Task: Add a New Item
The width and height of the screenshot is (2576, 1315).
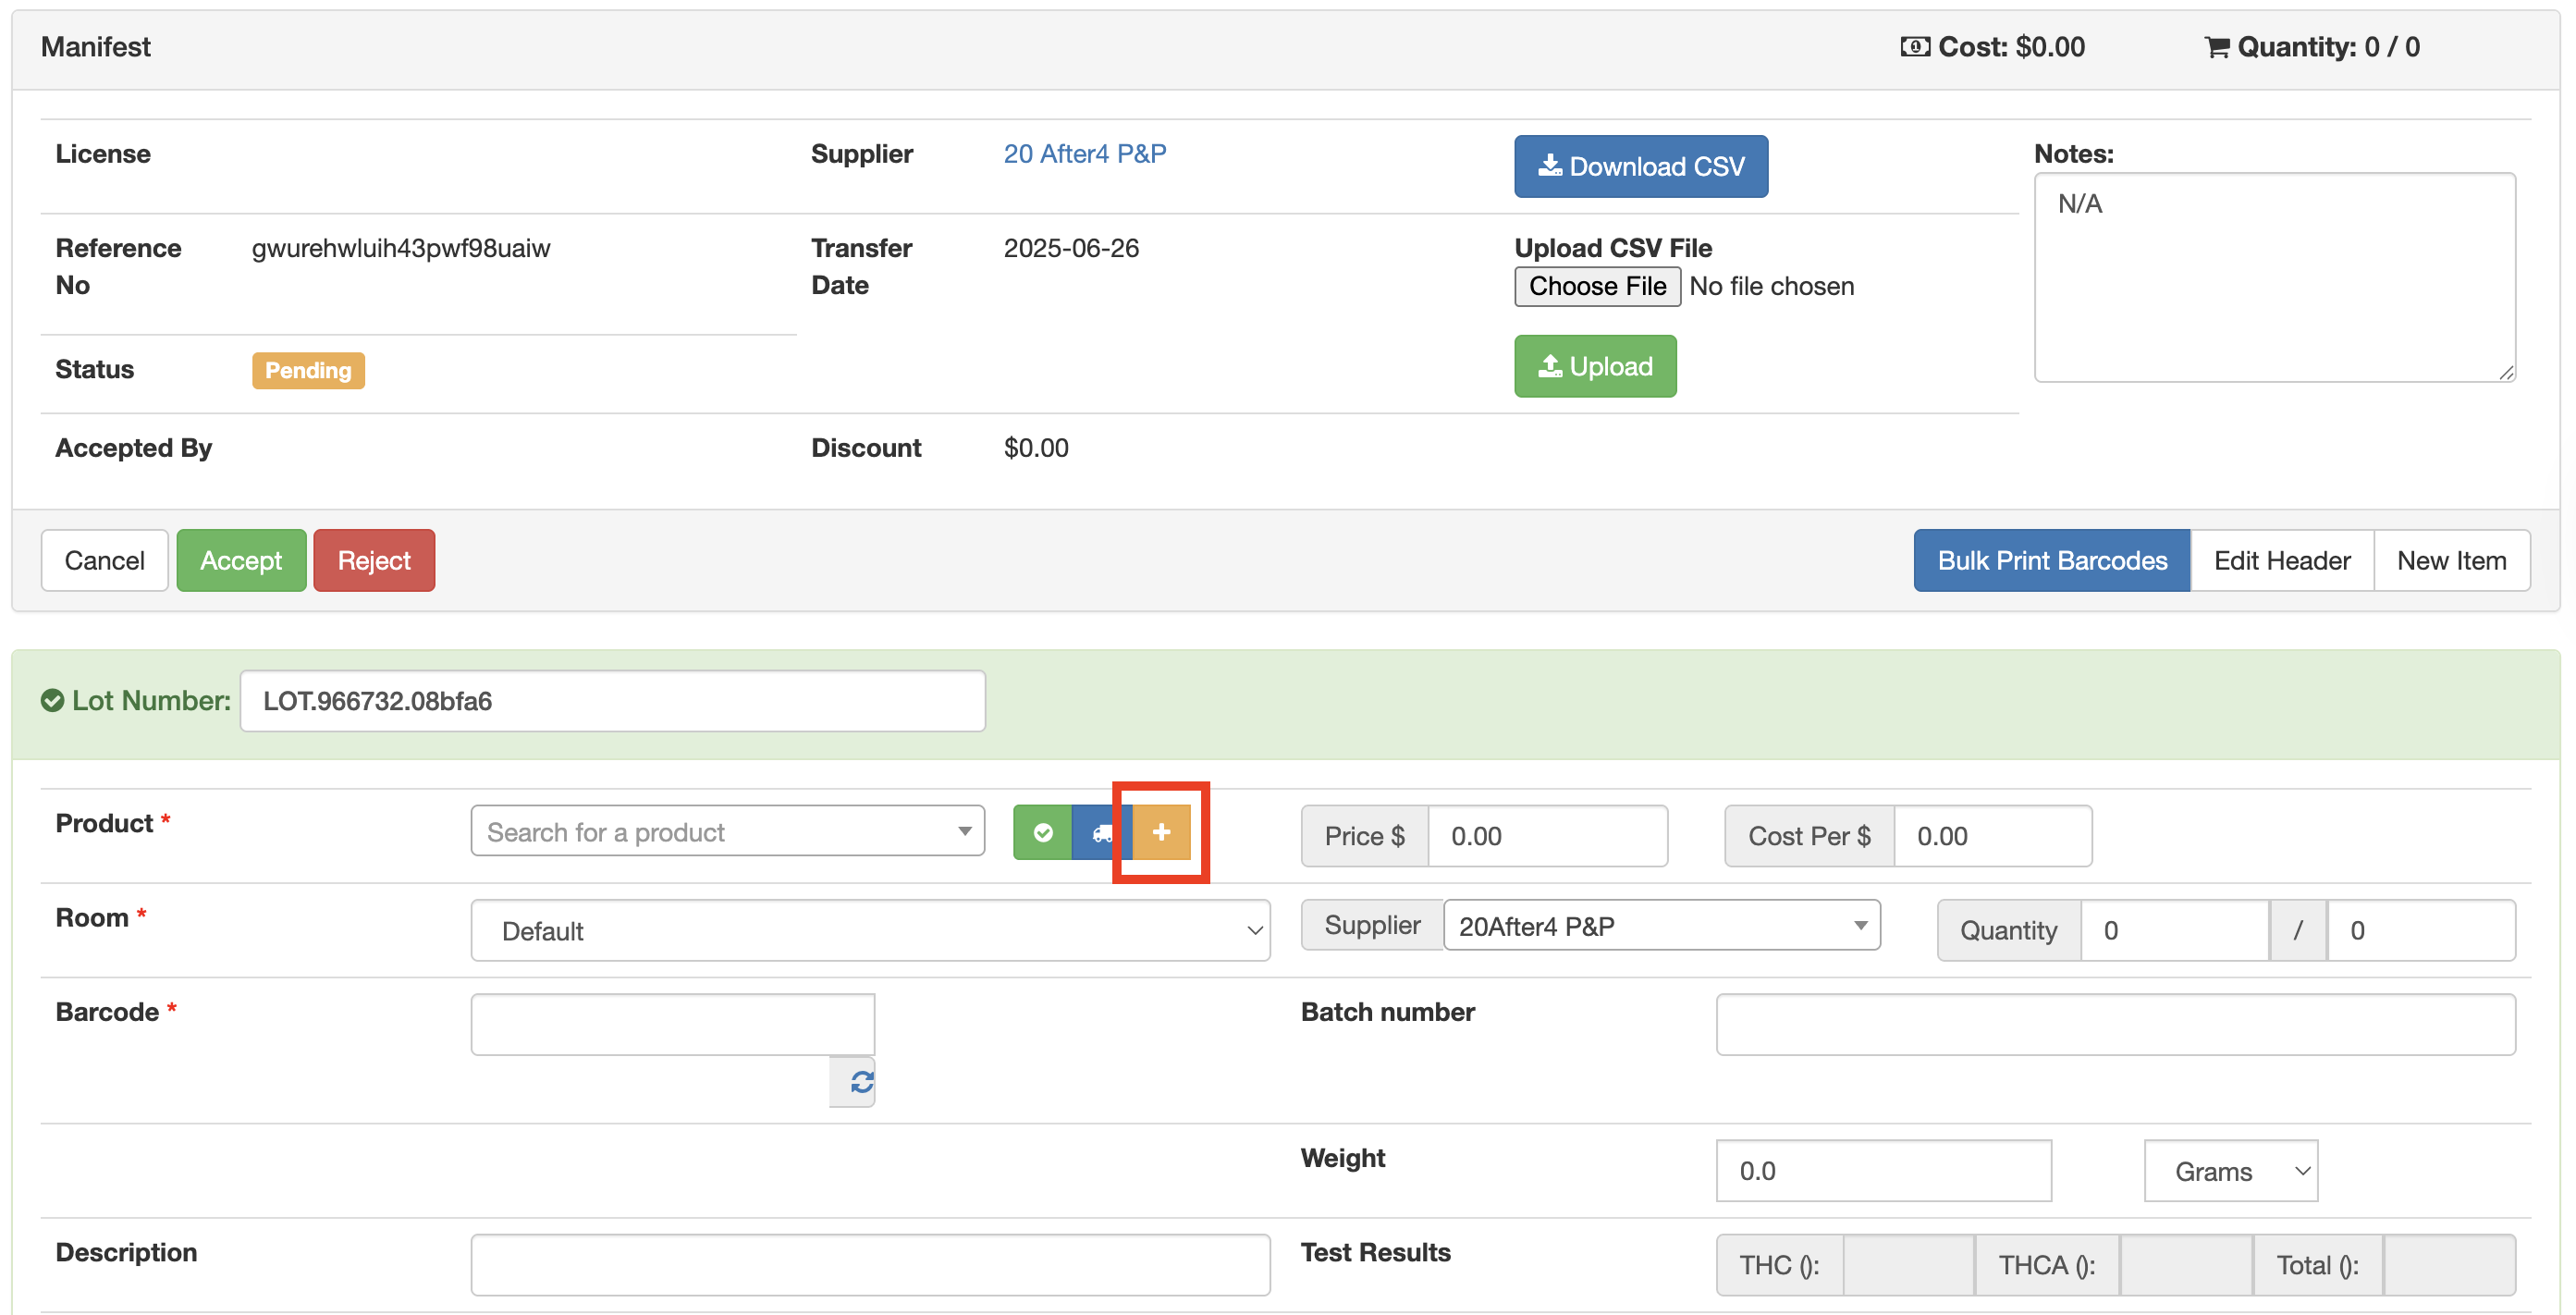Action: tap(2451, 560)
